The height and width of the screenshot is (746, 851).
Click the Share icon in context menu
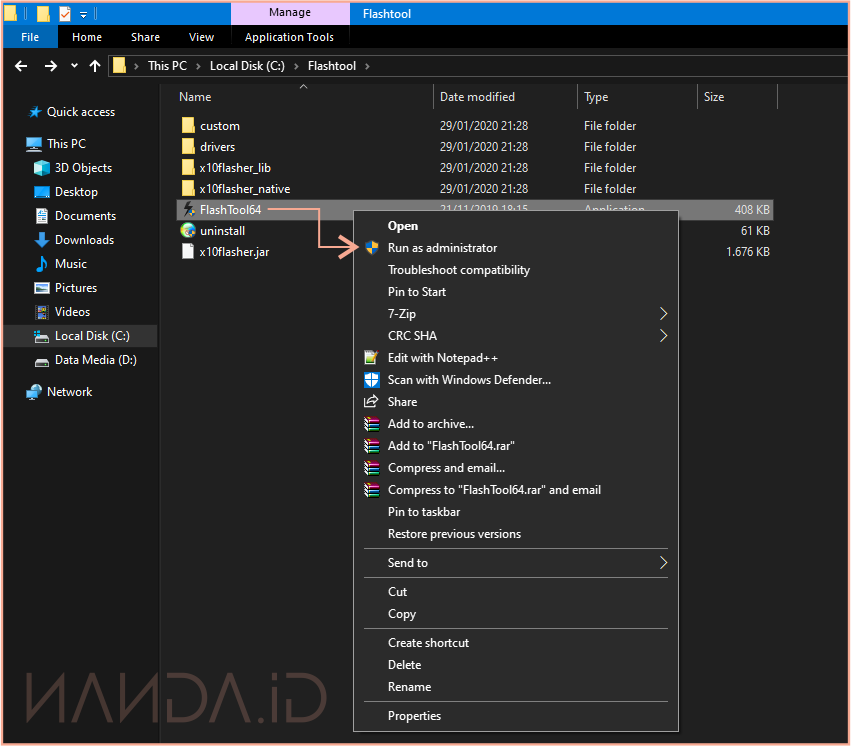(371, 402)
